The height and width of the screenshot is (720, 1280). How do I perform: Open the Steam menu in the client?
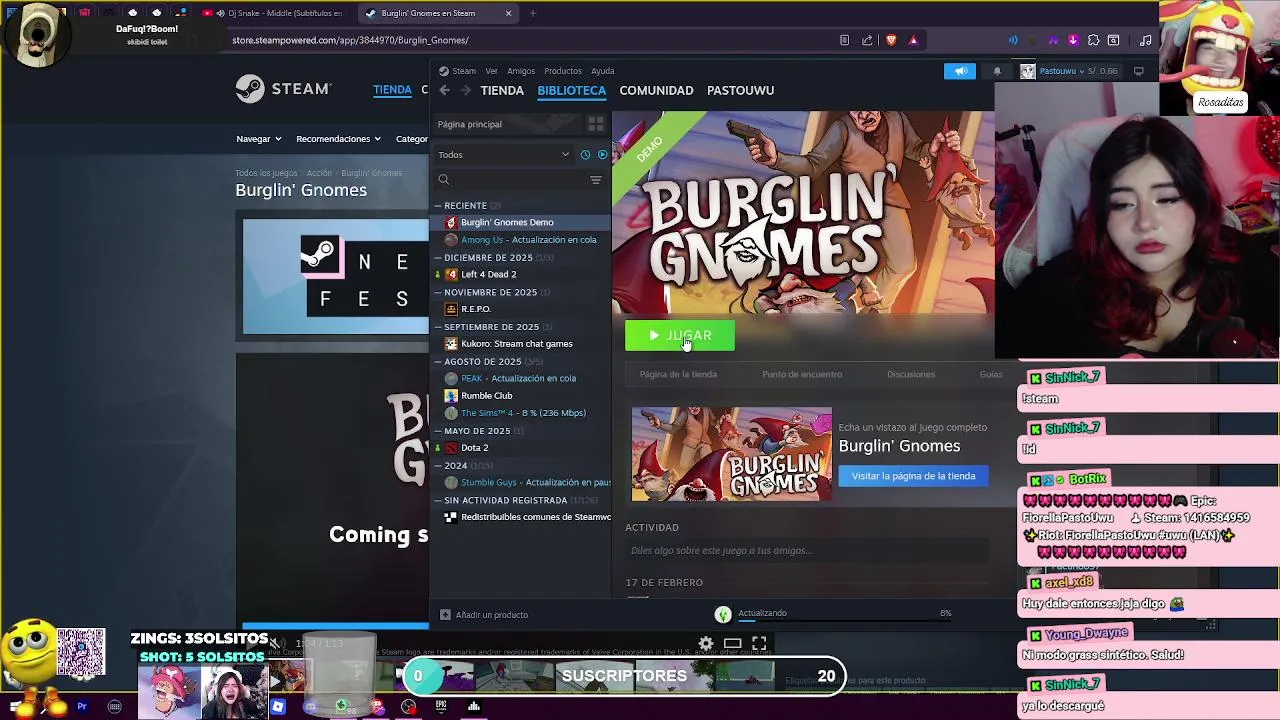tap(464, 71)
